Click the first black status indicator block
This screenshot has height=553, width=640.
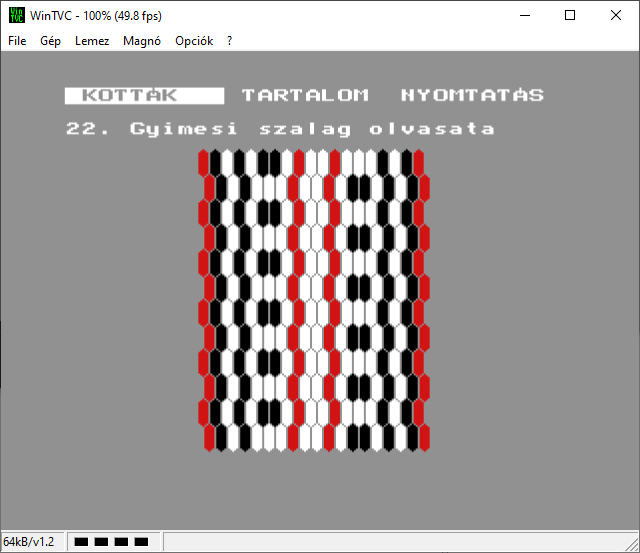pyautogui.click(x=81, y=542)
